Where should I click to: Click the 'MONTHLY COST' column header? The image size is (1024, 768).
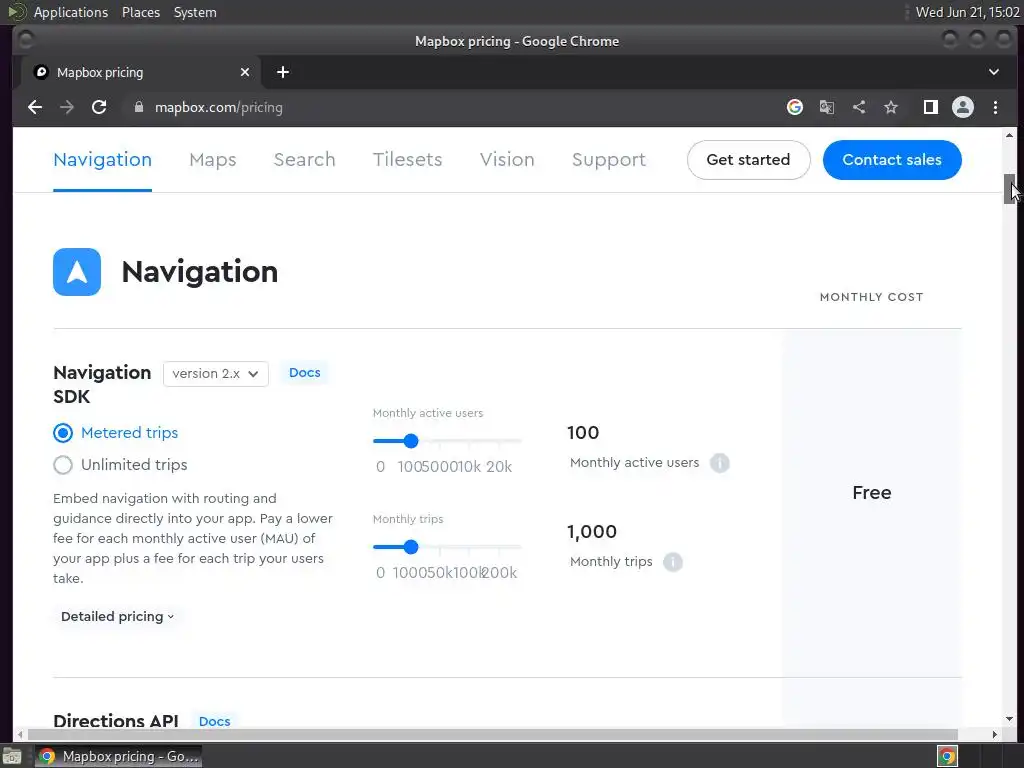tap(872, 297)
